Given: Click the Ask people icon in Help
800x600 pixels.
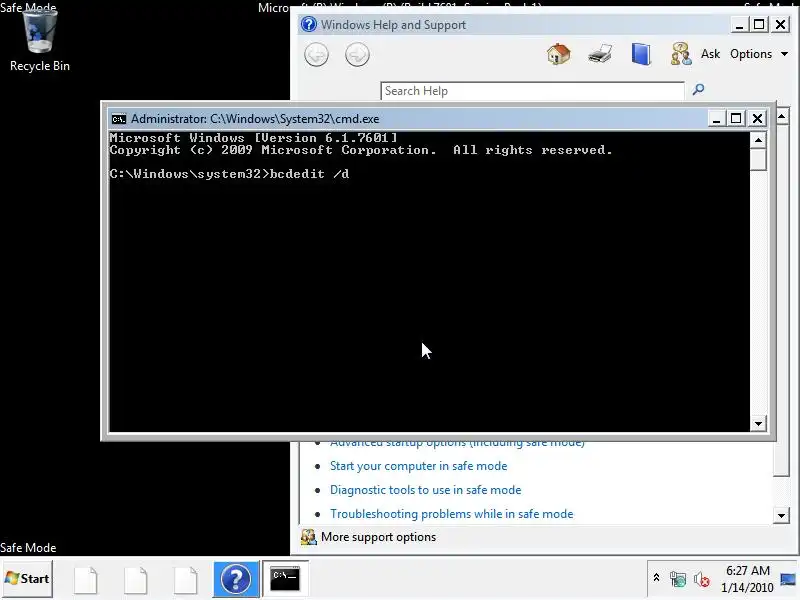Looking at the screenshot, I should 681,54.
